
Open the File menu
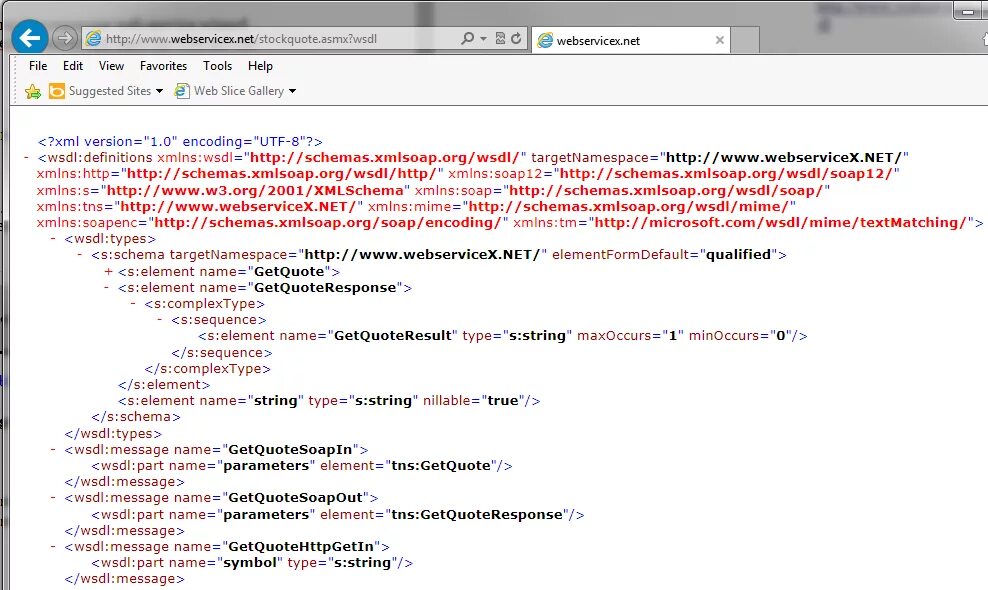click(x=38, y=66)
